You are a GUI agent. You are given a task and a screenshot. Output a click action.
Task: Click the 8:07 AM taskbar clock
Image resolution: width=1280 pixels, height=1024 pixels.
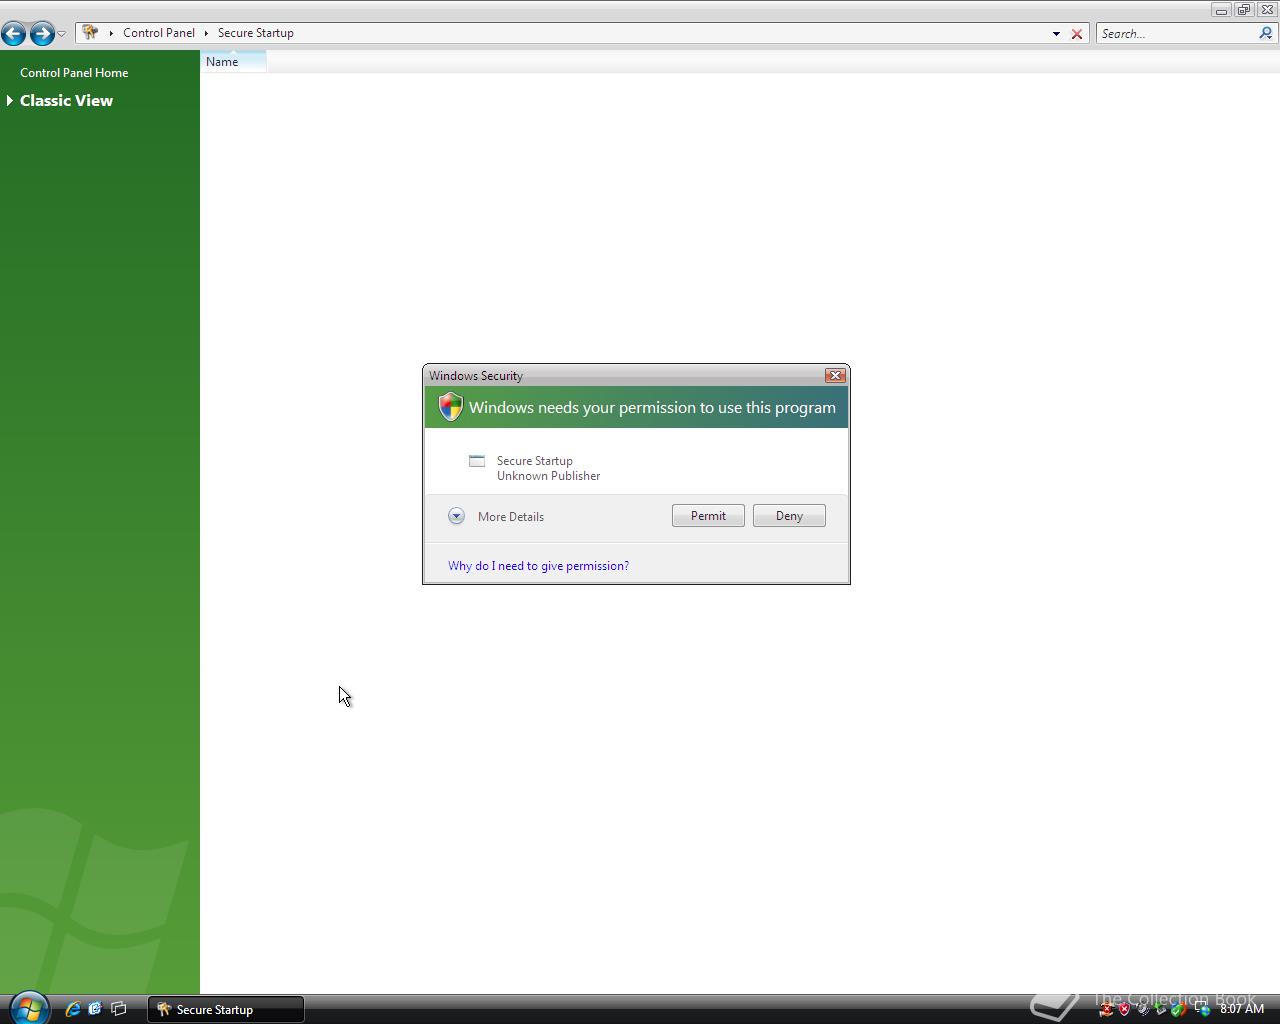[x=1242, y=1009]
